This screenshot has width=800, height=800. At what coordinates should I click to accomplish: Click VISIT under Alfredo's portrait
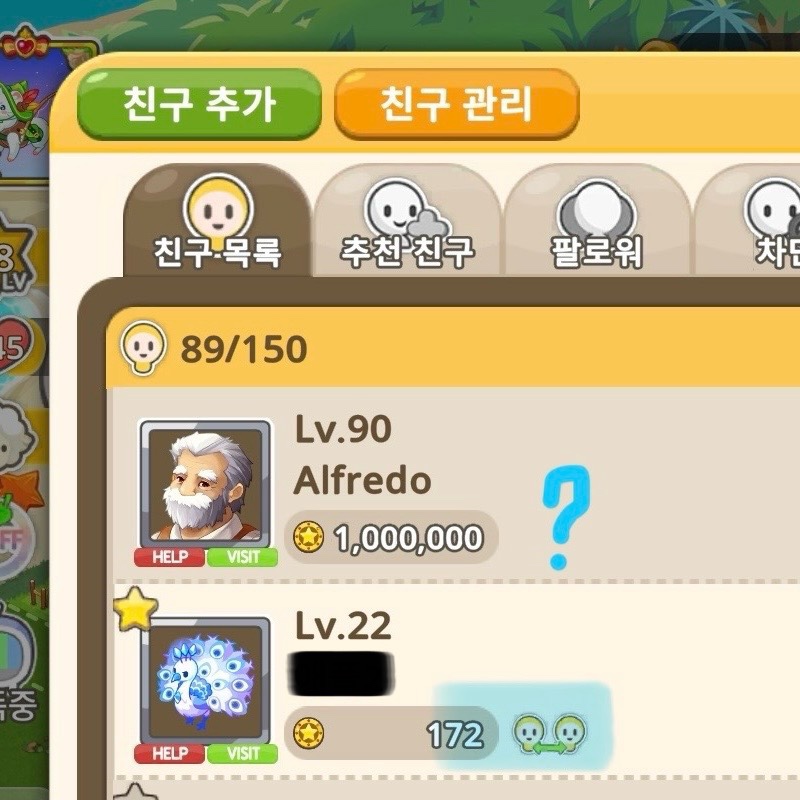tap(243, 557)
